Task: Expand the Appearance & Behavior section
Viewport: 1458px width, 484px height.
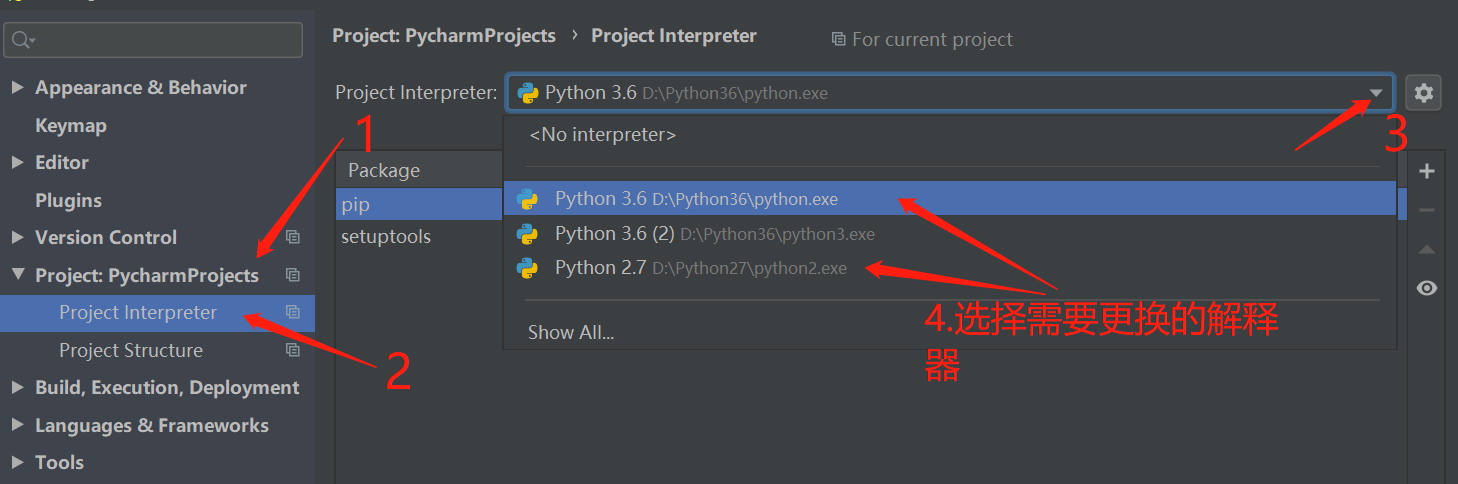Action: 17,88
